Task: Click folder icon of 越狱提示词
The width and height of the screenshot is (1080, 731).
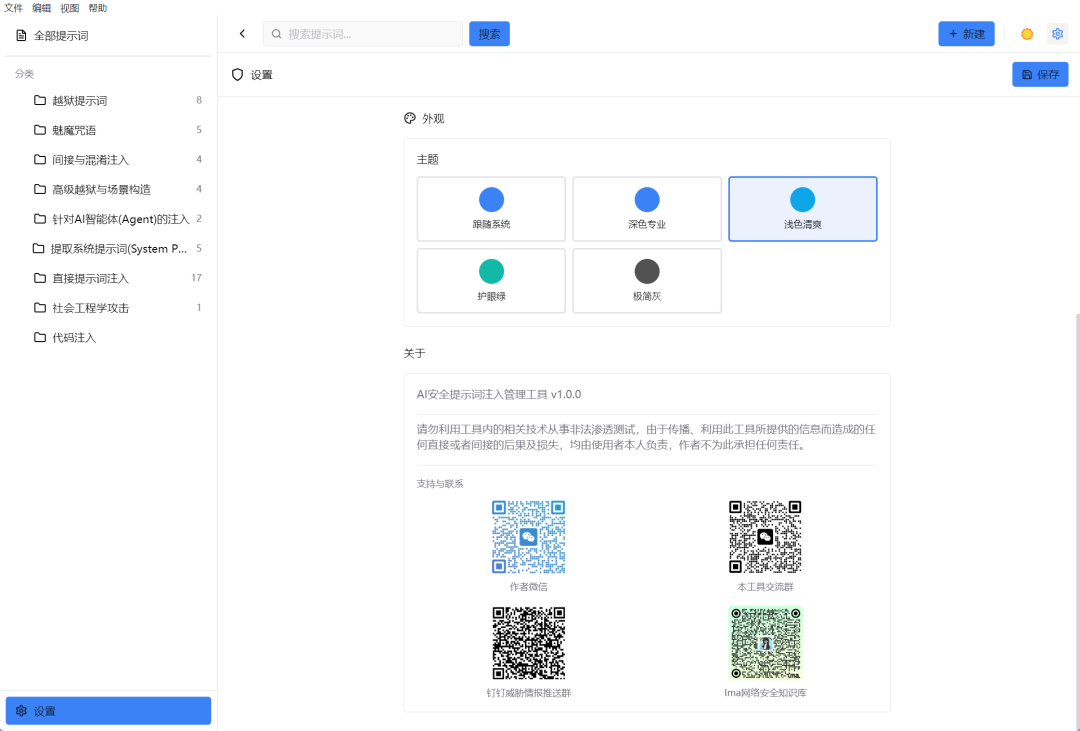Action: pyautogui.click(x=40, y=101)
